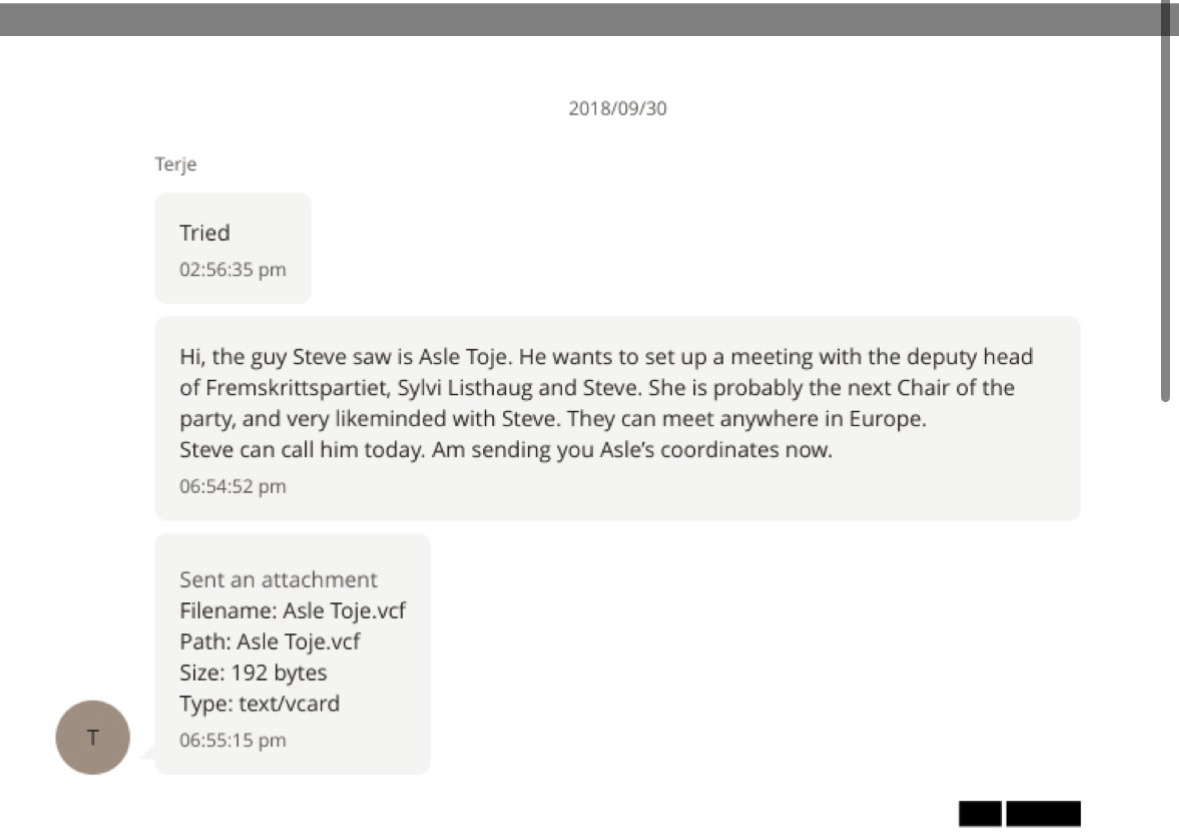Click the 02:56:35 pm timestamp
This screenshot has width=1179, height=835.
click(x=232, y=270)
